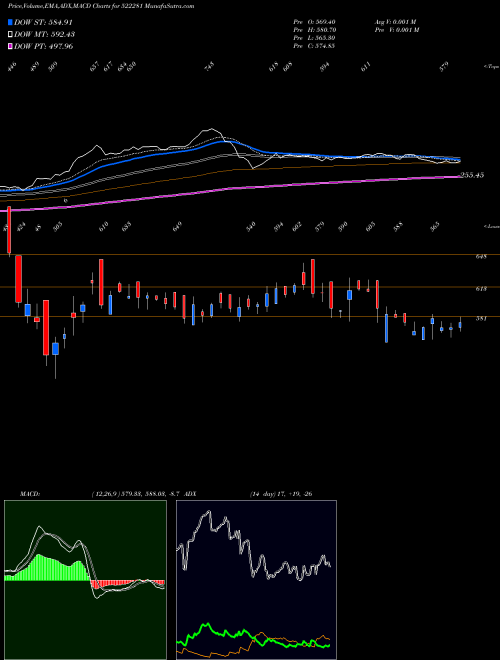Click the 618 price level label
Image resolution: width=500 pixels, height=660 pixels.
pyautogui.click(x=481, y=289)
